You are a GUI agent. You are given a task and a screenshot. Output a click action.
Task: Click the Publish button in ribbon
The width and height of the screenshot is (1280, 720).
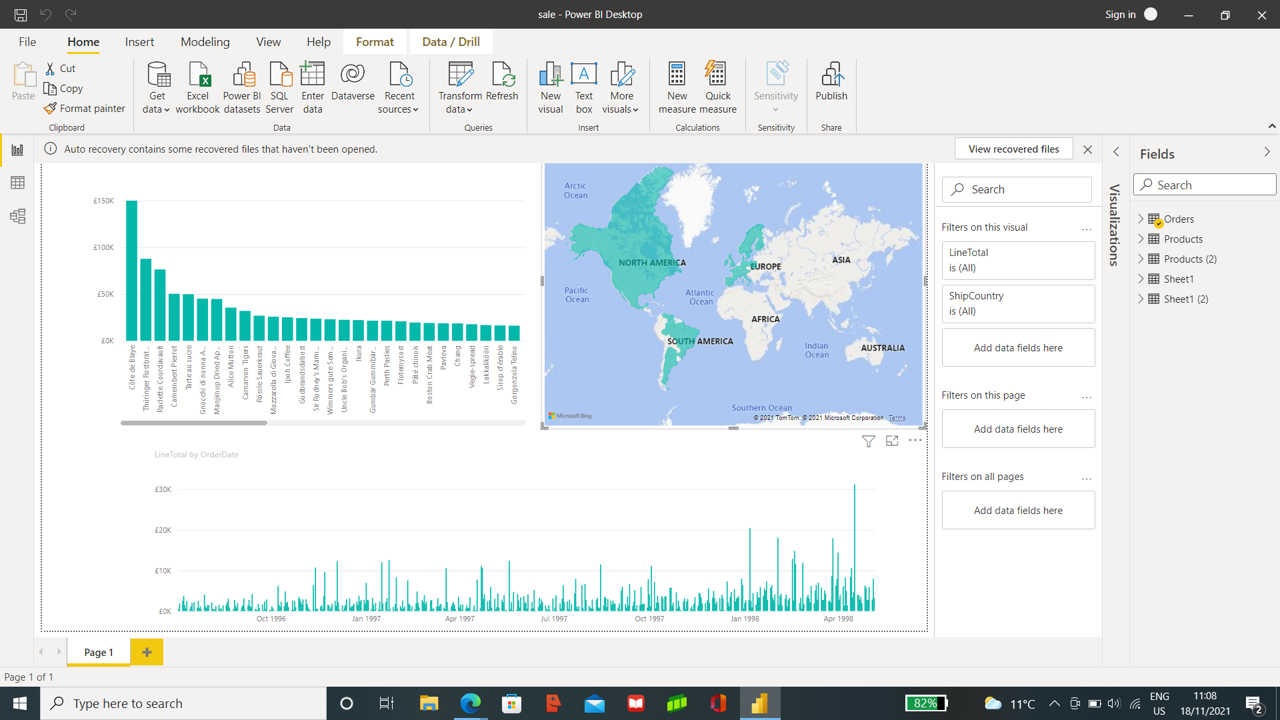click(831, 82)
